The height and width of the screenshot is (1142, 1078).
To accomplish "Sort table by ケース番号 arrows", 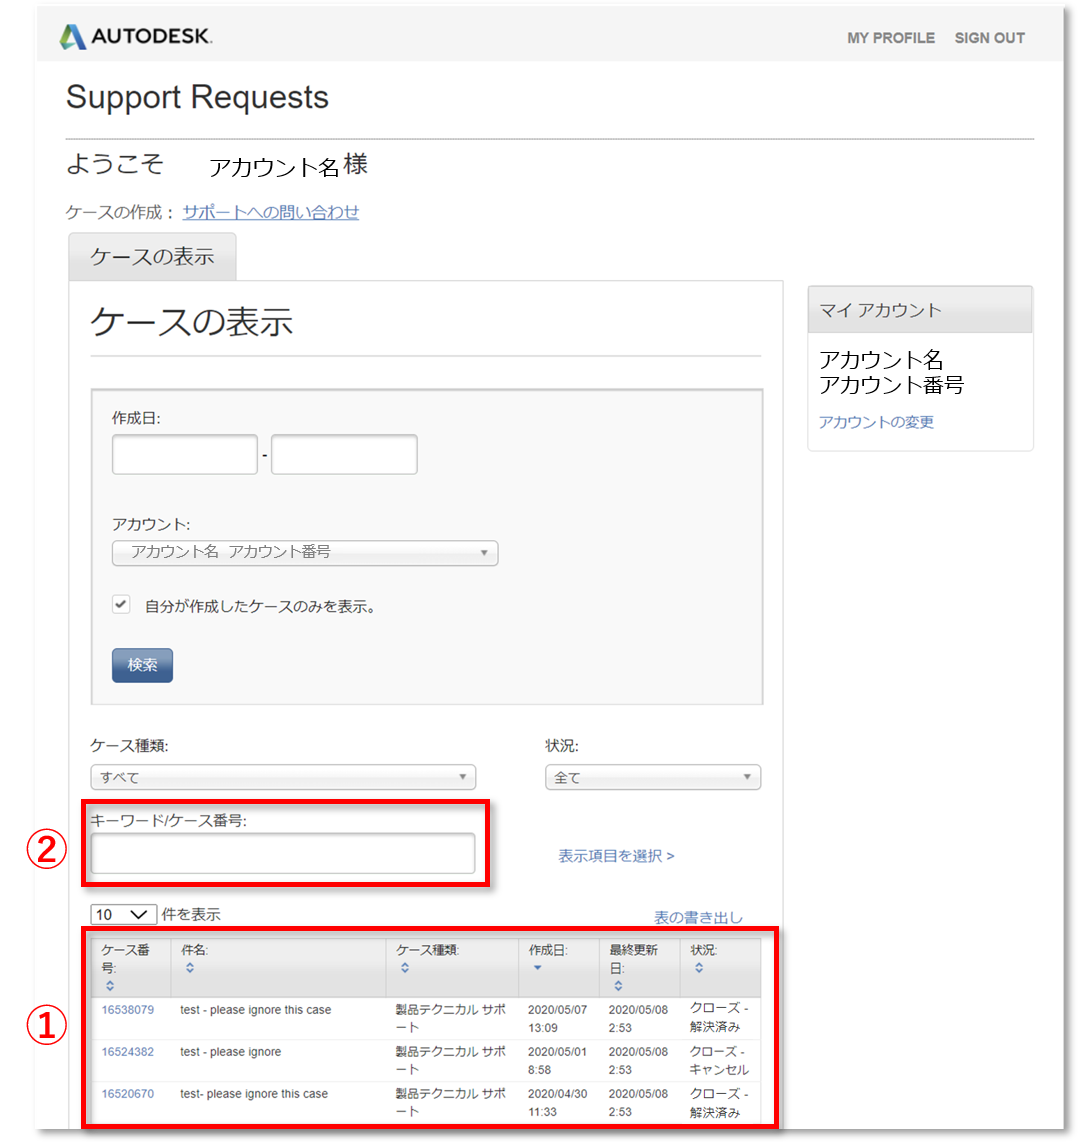I will pos(110,985).
